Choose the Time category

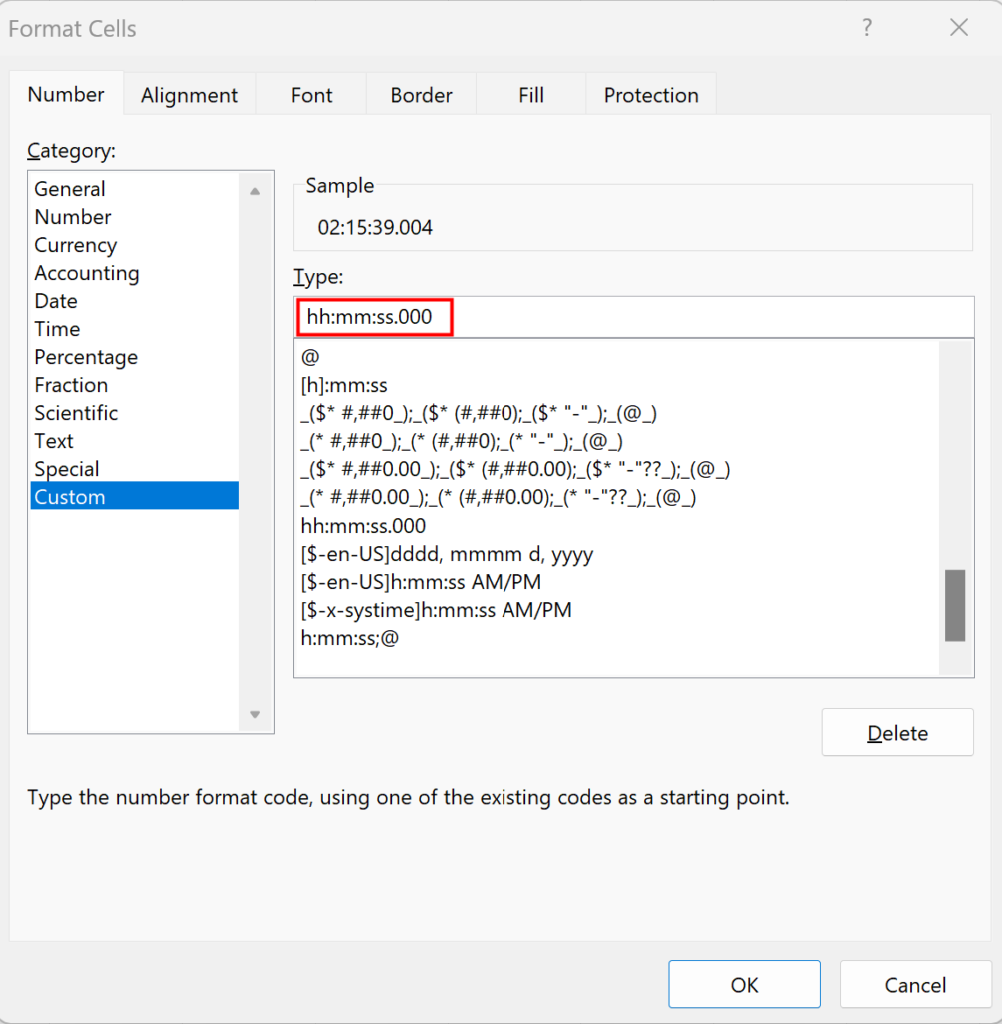point(57,329)
